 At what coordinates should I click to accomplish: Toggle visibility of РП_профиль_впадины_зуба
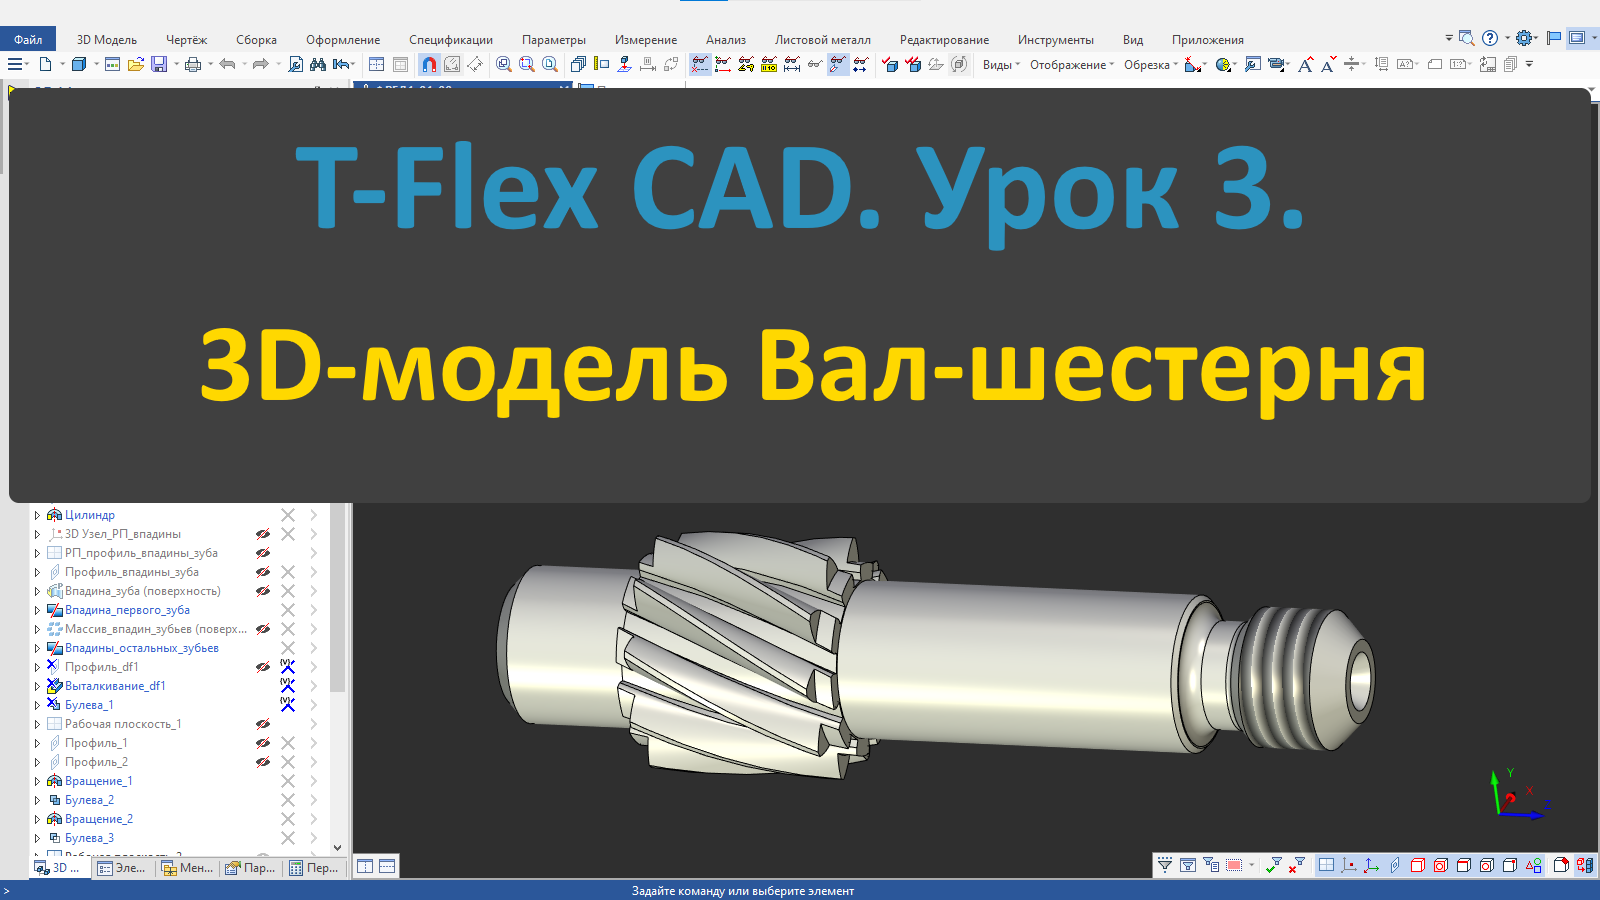click(263, 553)
